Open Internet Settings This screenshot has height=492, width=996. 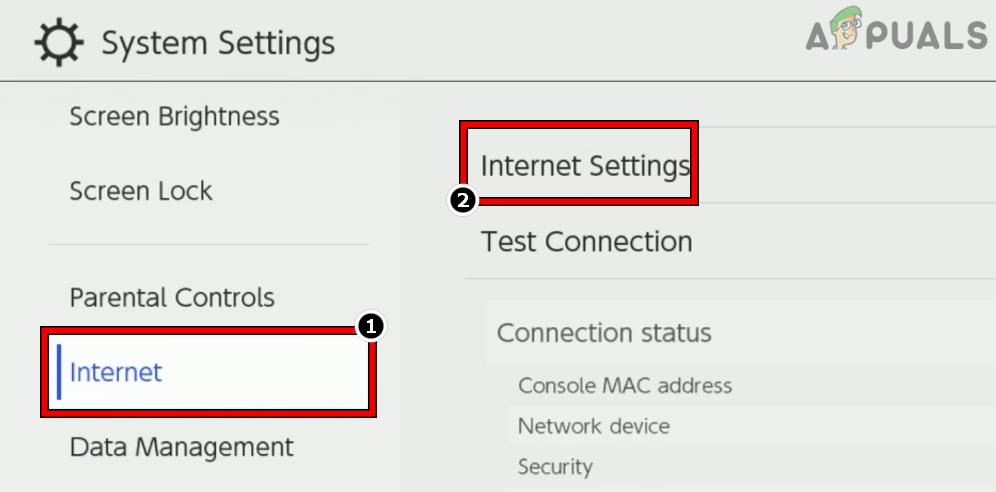click(x=585, y=165)
